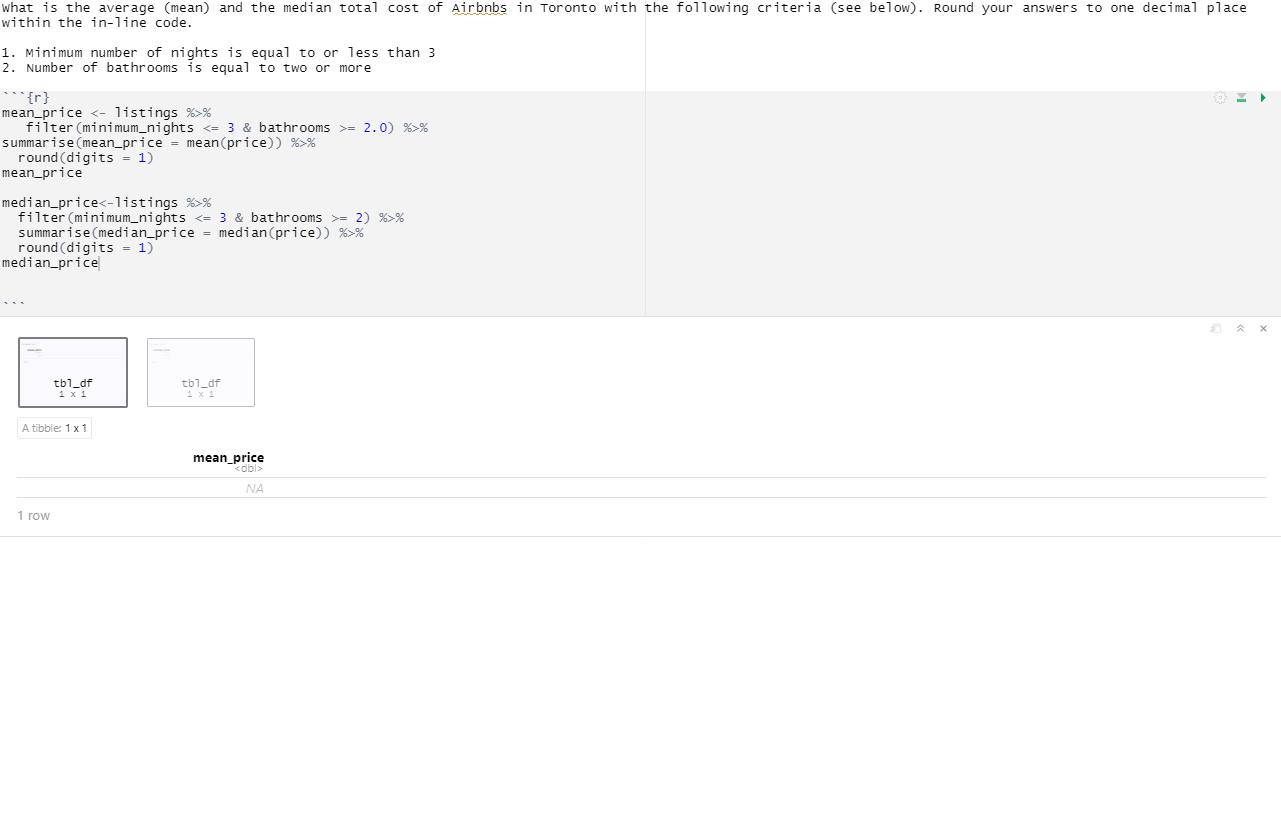Place cursor after median_price in the code

[x=98, y=262]
